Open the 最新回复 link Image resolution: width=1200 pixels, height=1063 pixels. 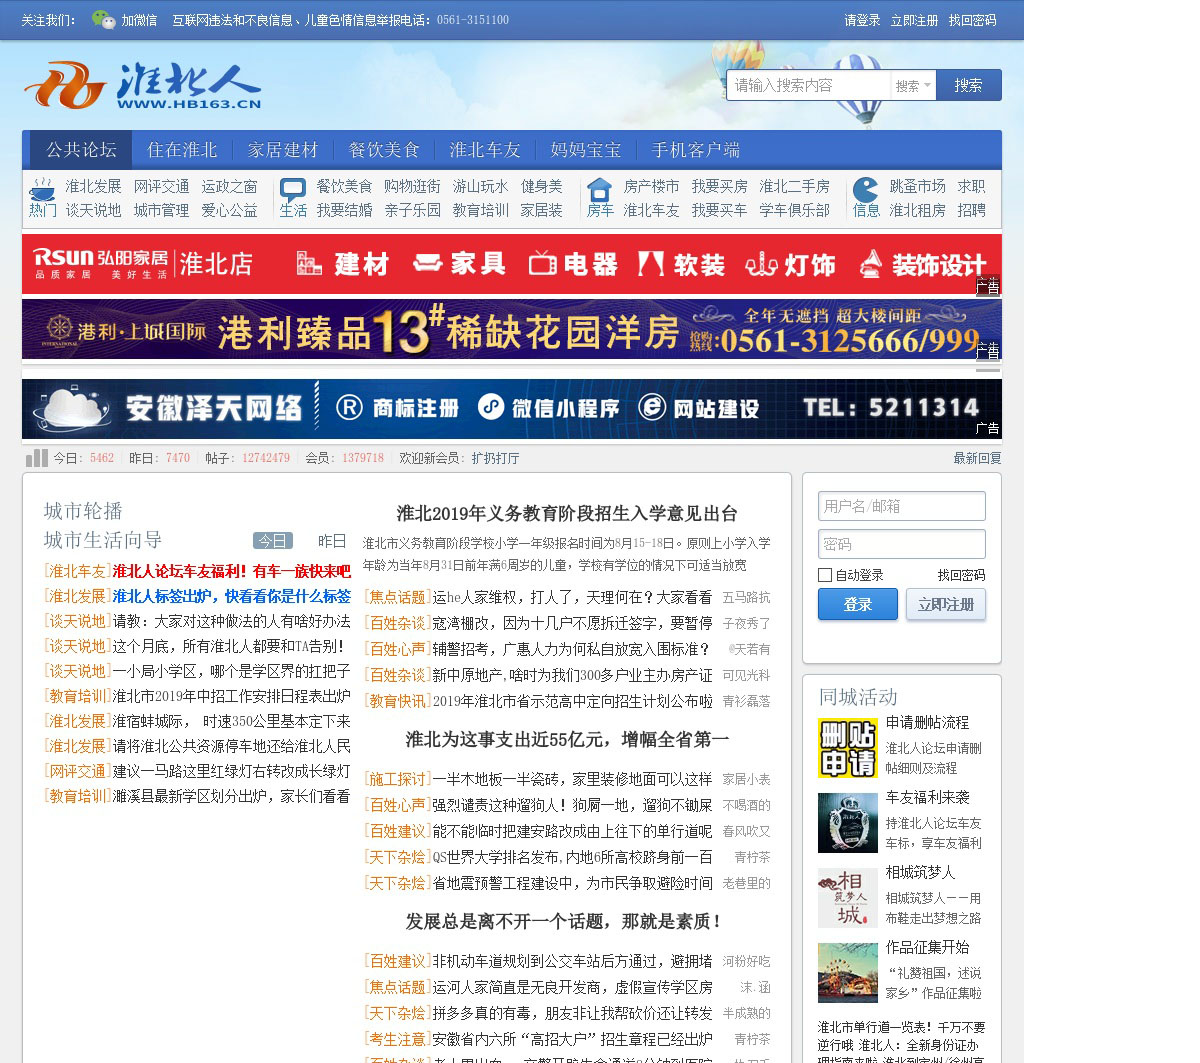point(977,458)
